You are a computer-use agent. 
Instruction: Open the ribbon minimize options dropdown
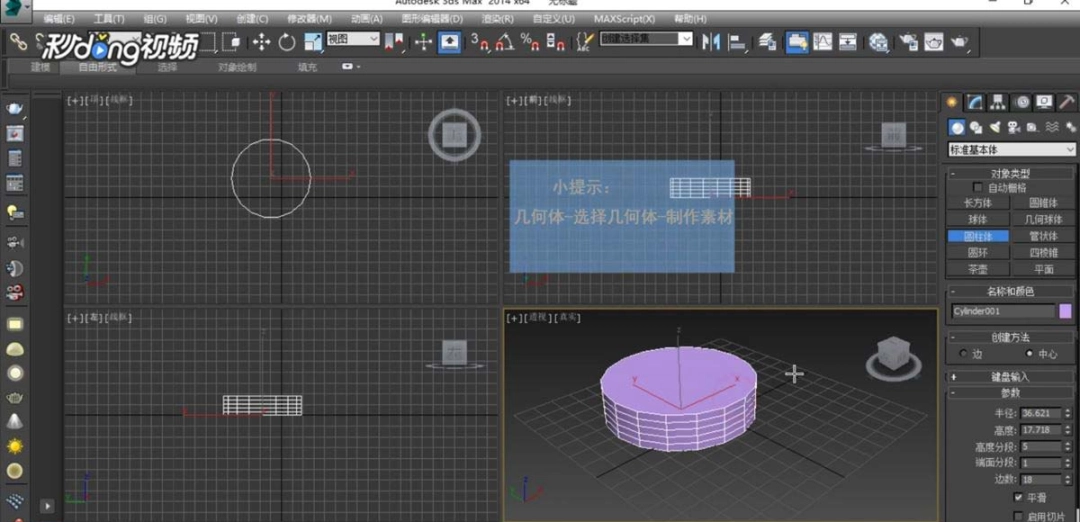click(x=351, y=67)
